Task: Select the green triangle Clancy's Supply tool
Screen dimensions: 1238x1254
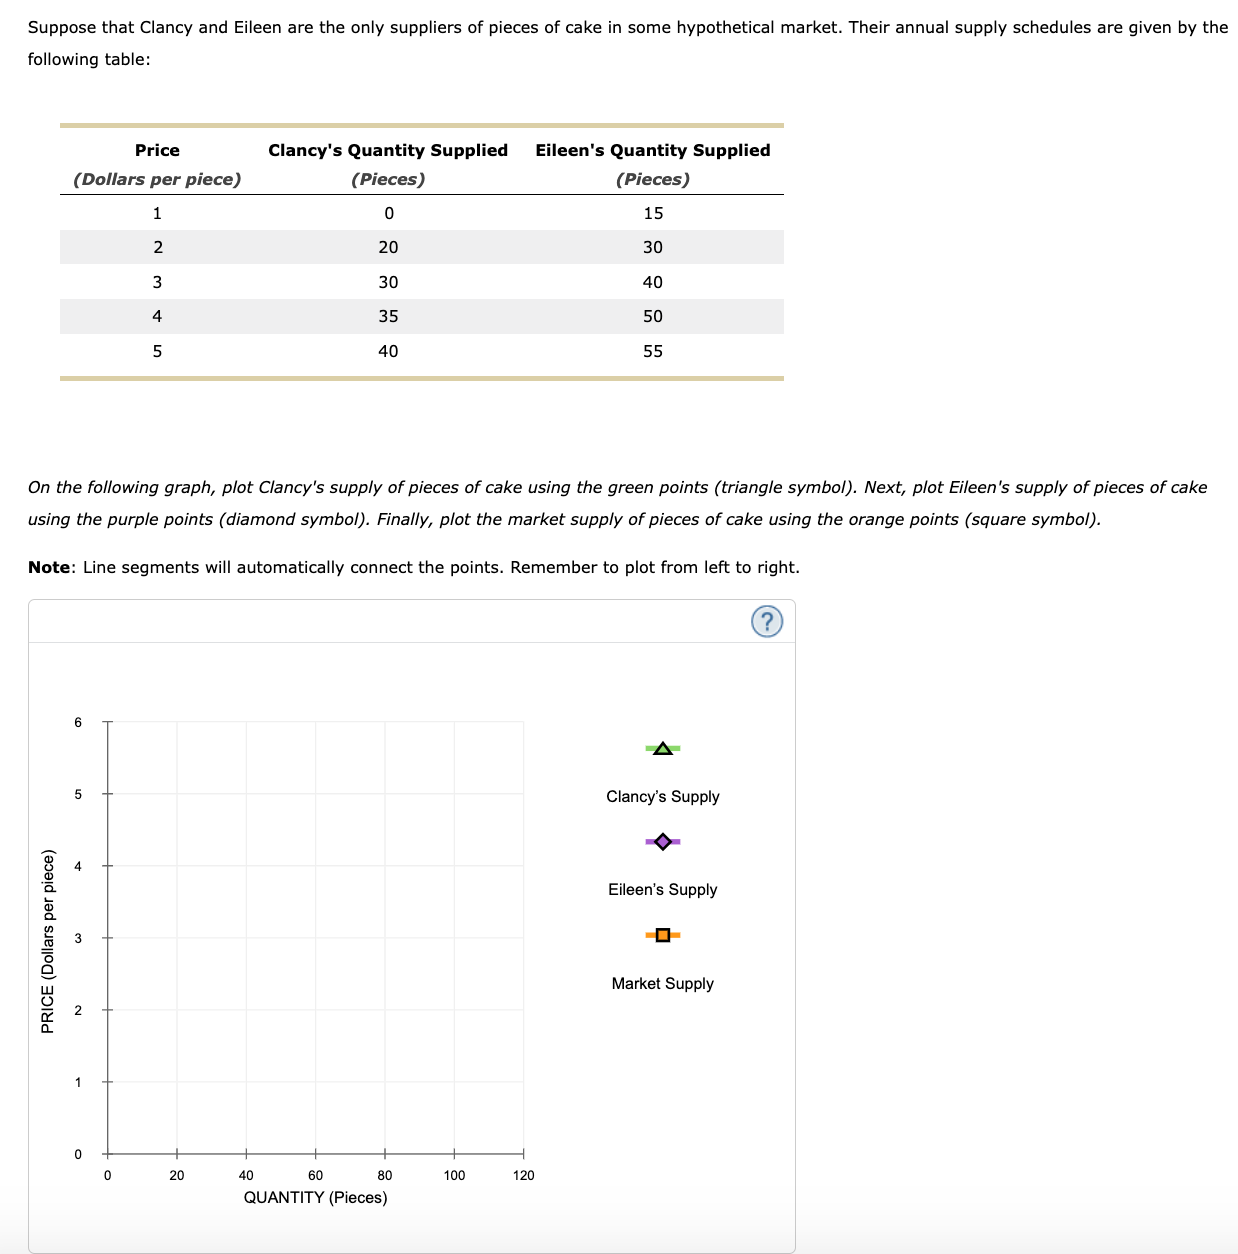Action: 662,747
